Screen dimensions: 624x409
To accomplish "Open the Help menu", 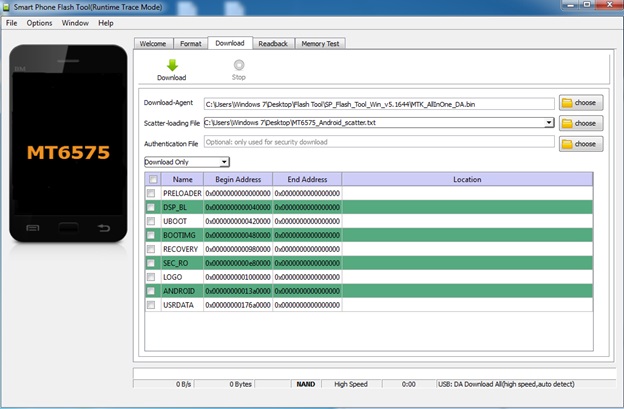I will [106, 23].
